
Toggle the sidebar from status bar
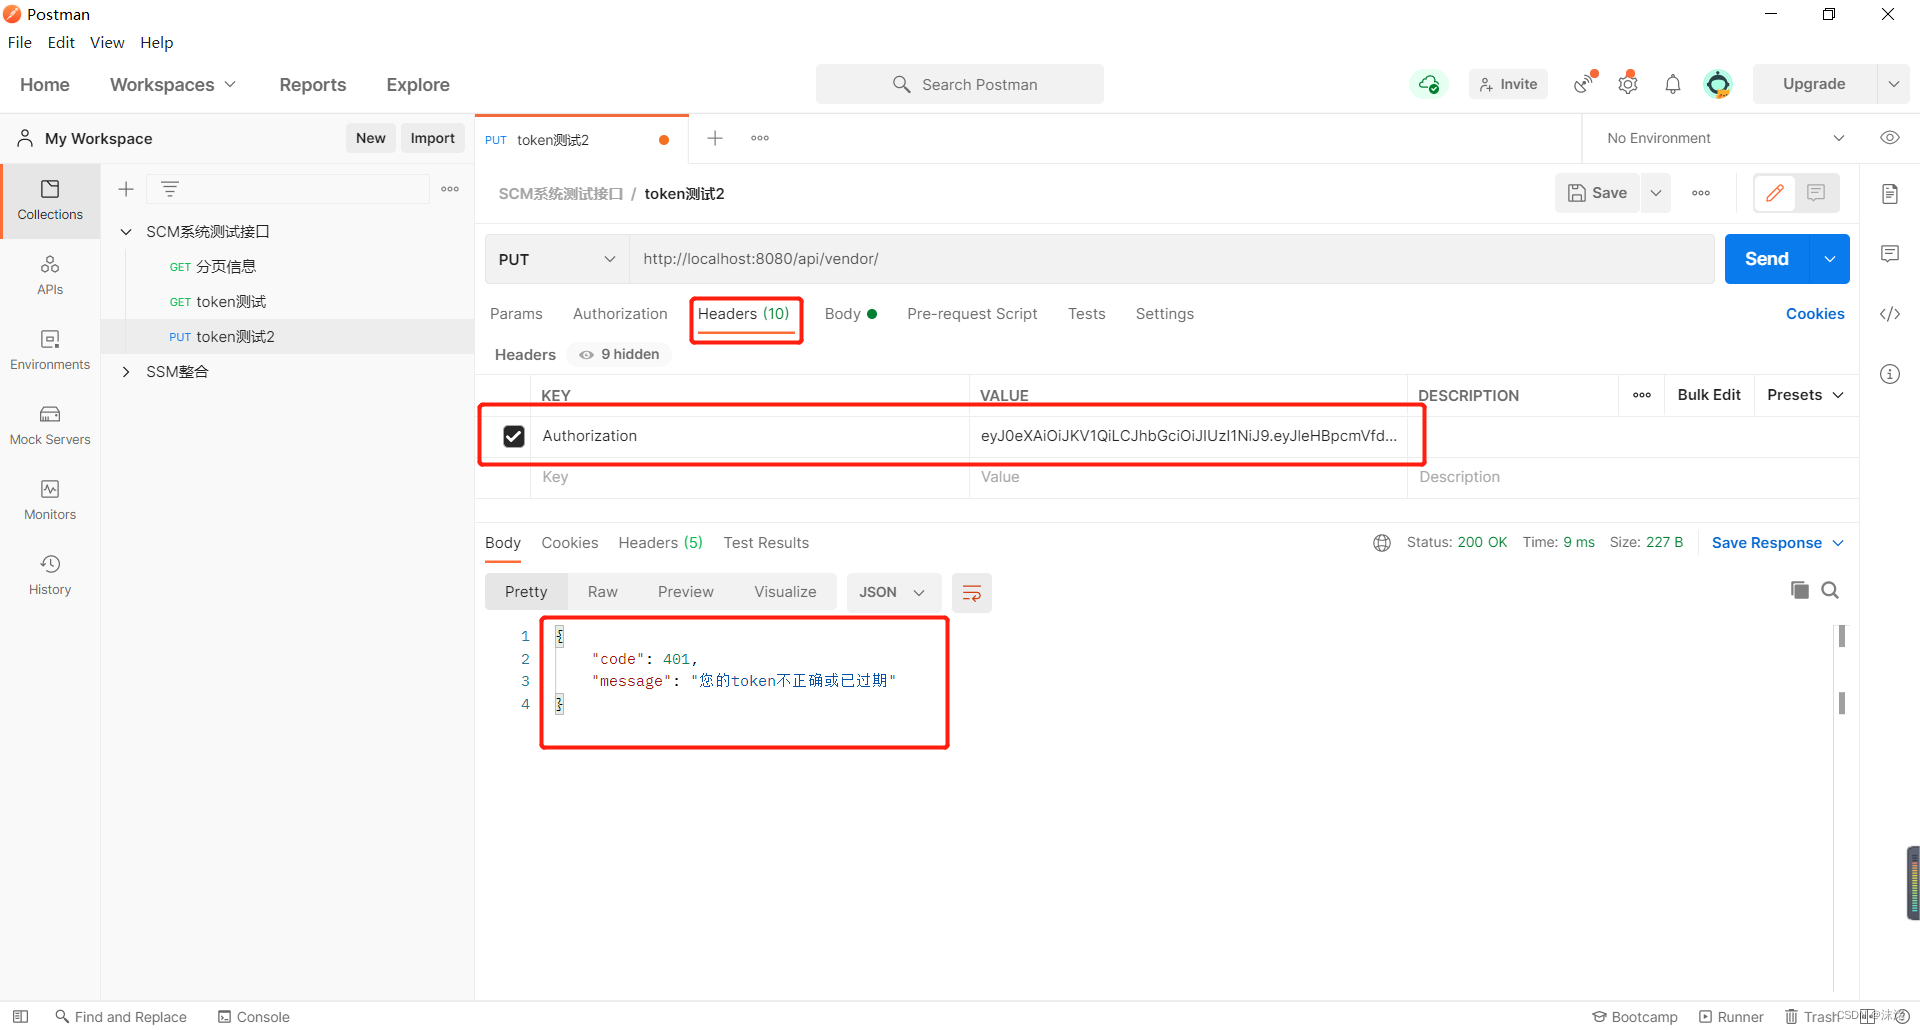20,1016
